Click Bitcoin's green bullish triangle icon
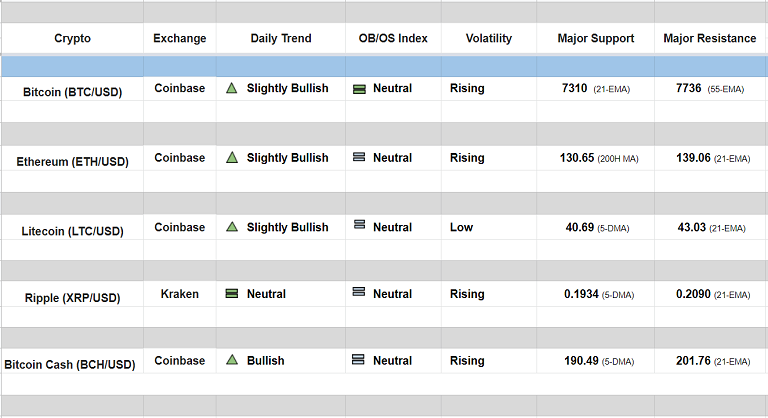768x418 pixels. [232, 88]
